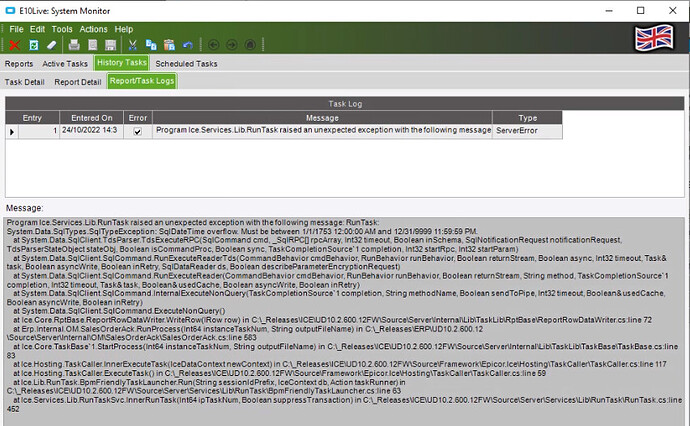
Task: Sort by the Message column header
Action: tap(322, 118)
